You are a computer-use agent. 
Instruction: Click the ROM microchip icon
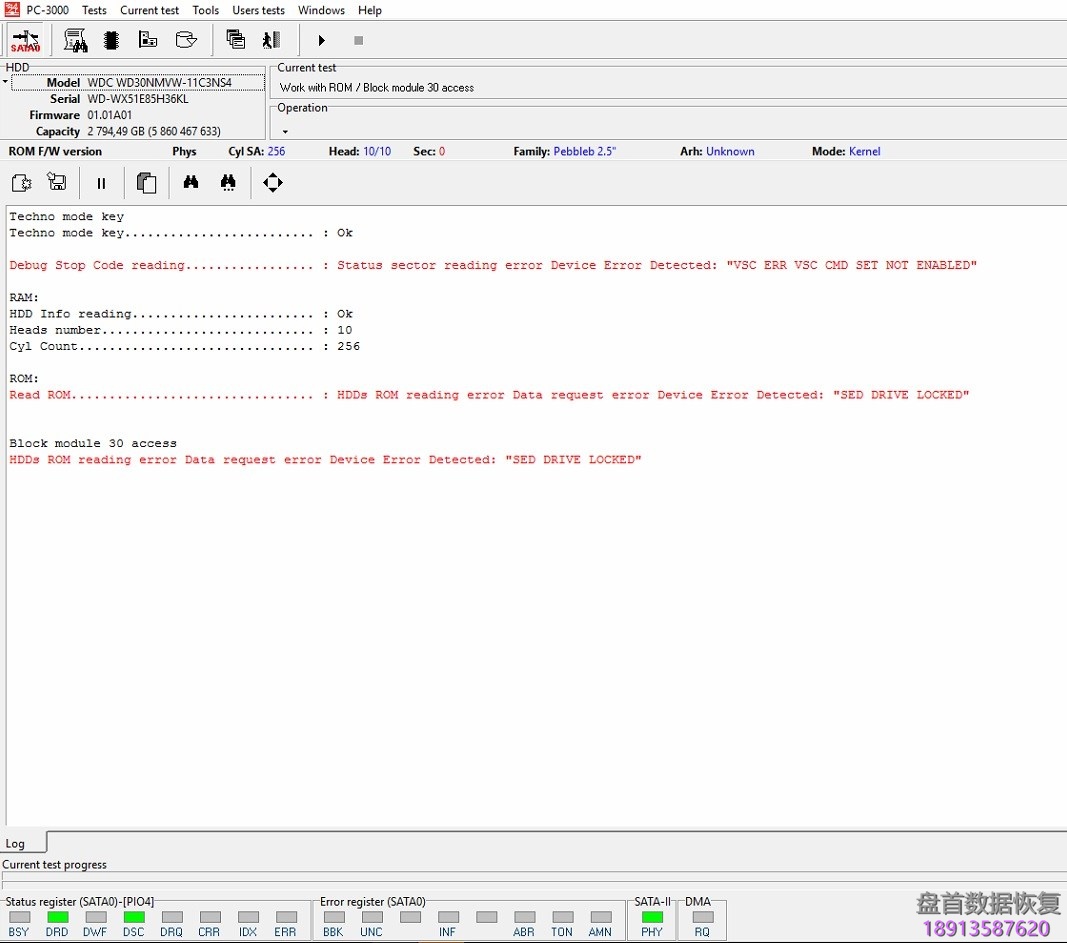tap(111, 40)
